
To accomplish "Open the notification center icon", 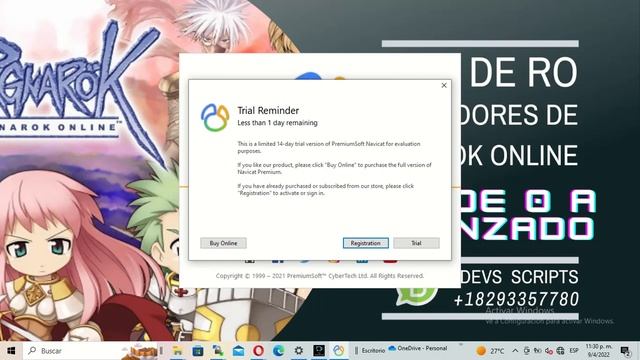I will [x=626, y=351].
